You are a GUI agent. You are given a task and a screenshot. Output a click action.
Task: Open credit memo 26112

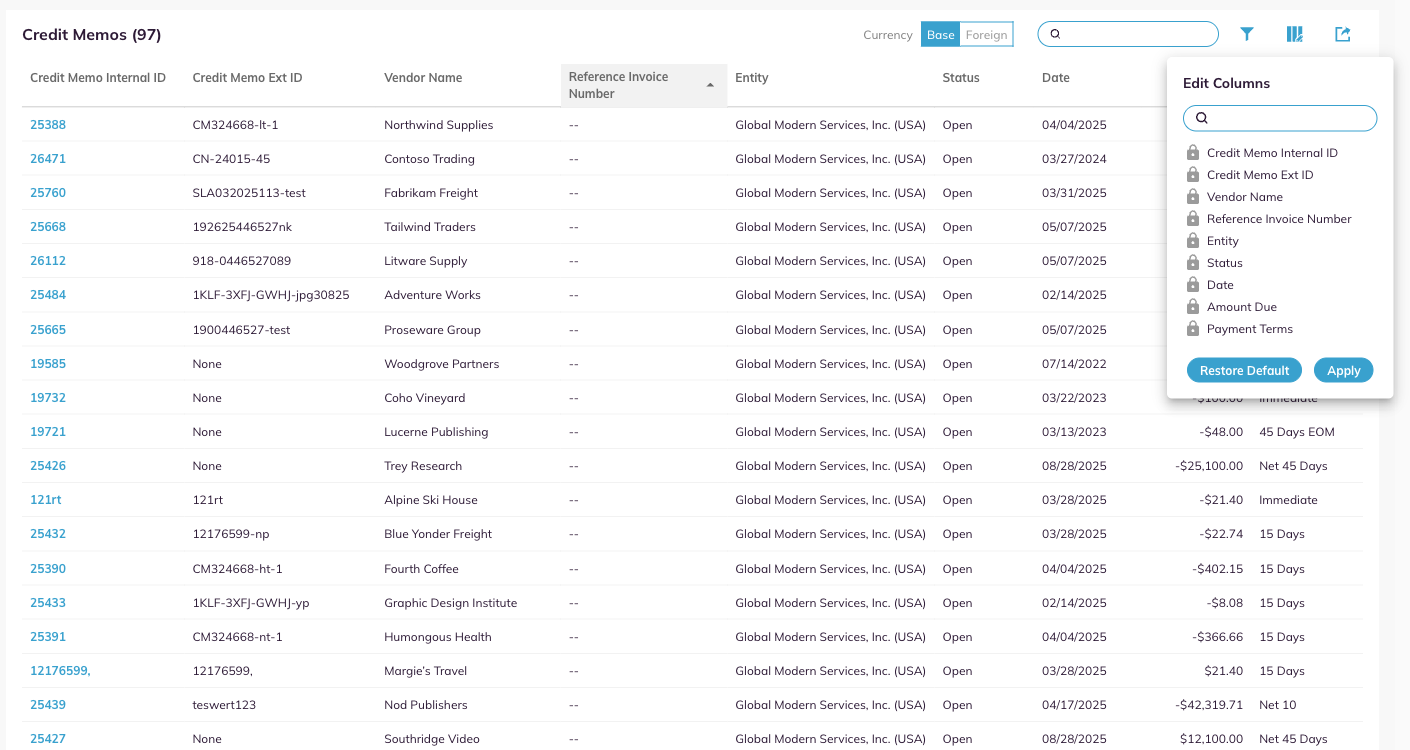coord(48,261)
